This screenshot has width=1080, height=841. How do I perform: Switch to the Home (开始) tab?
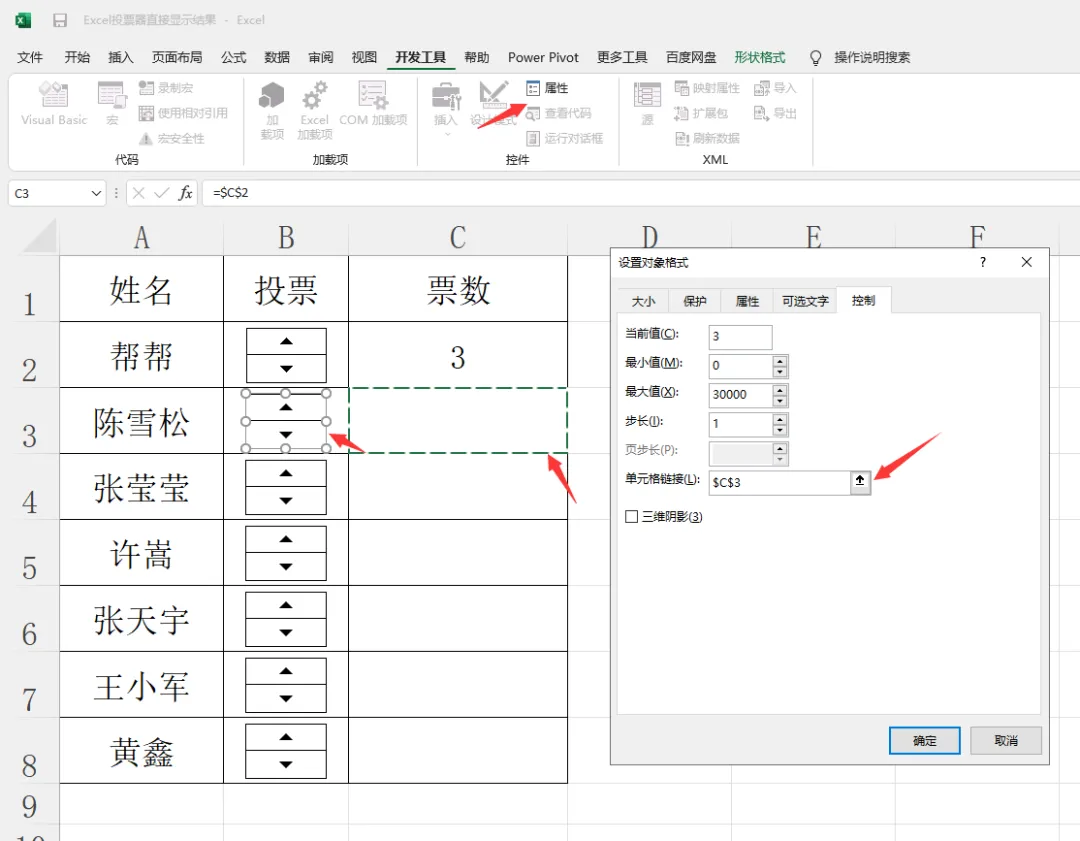click(x=77, y=57)
